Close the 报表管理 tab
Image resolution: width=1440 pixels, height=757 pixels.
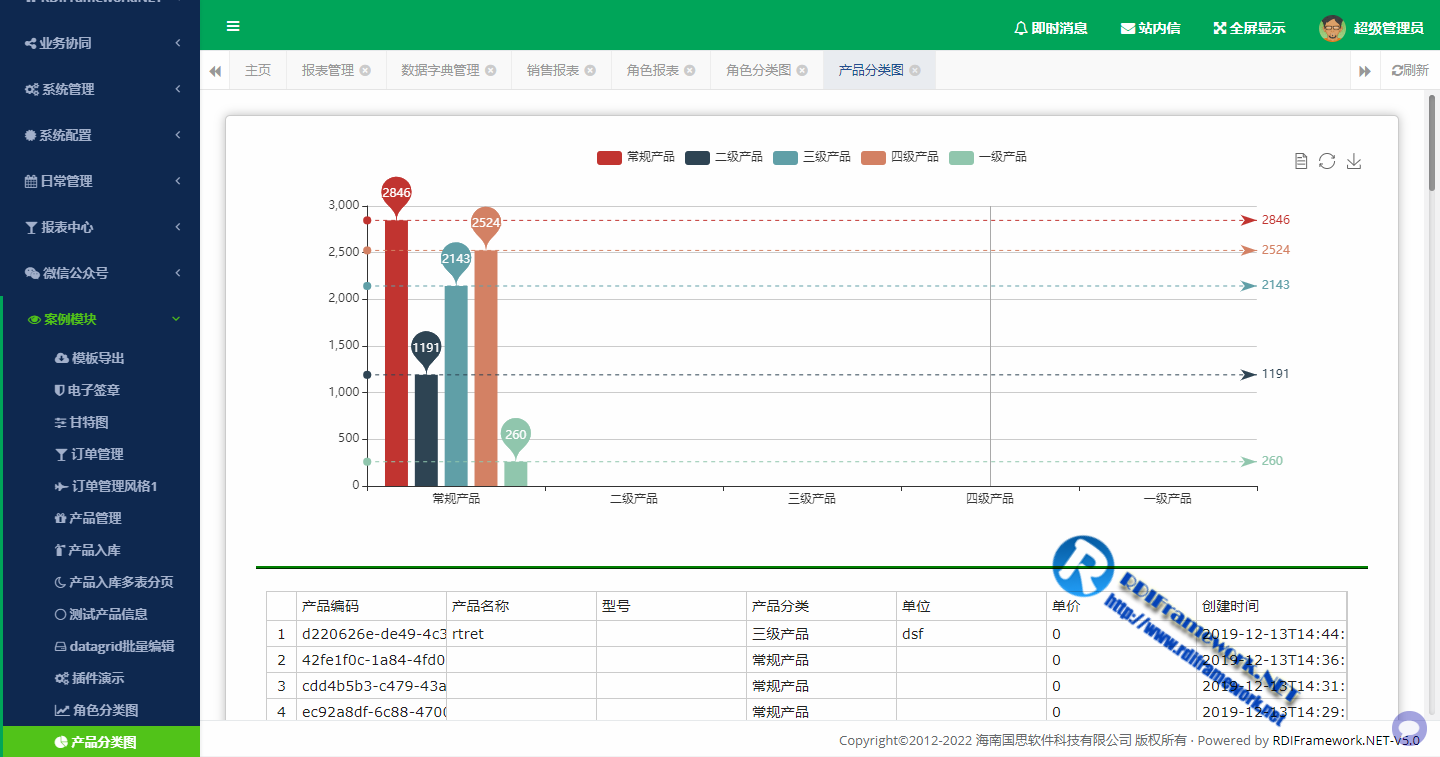(x=365, y=70)
